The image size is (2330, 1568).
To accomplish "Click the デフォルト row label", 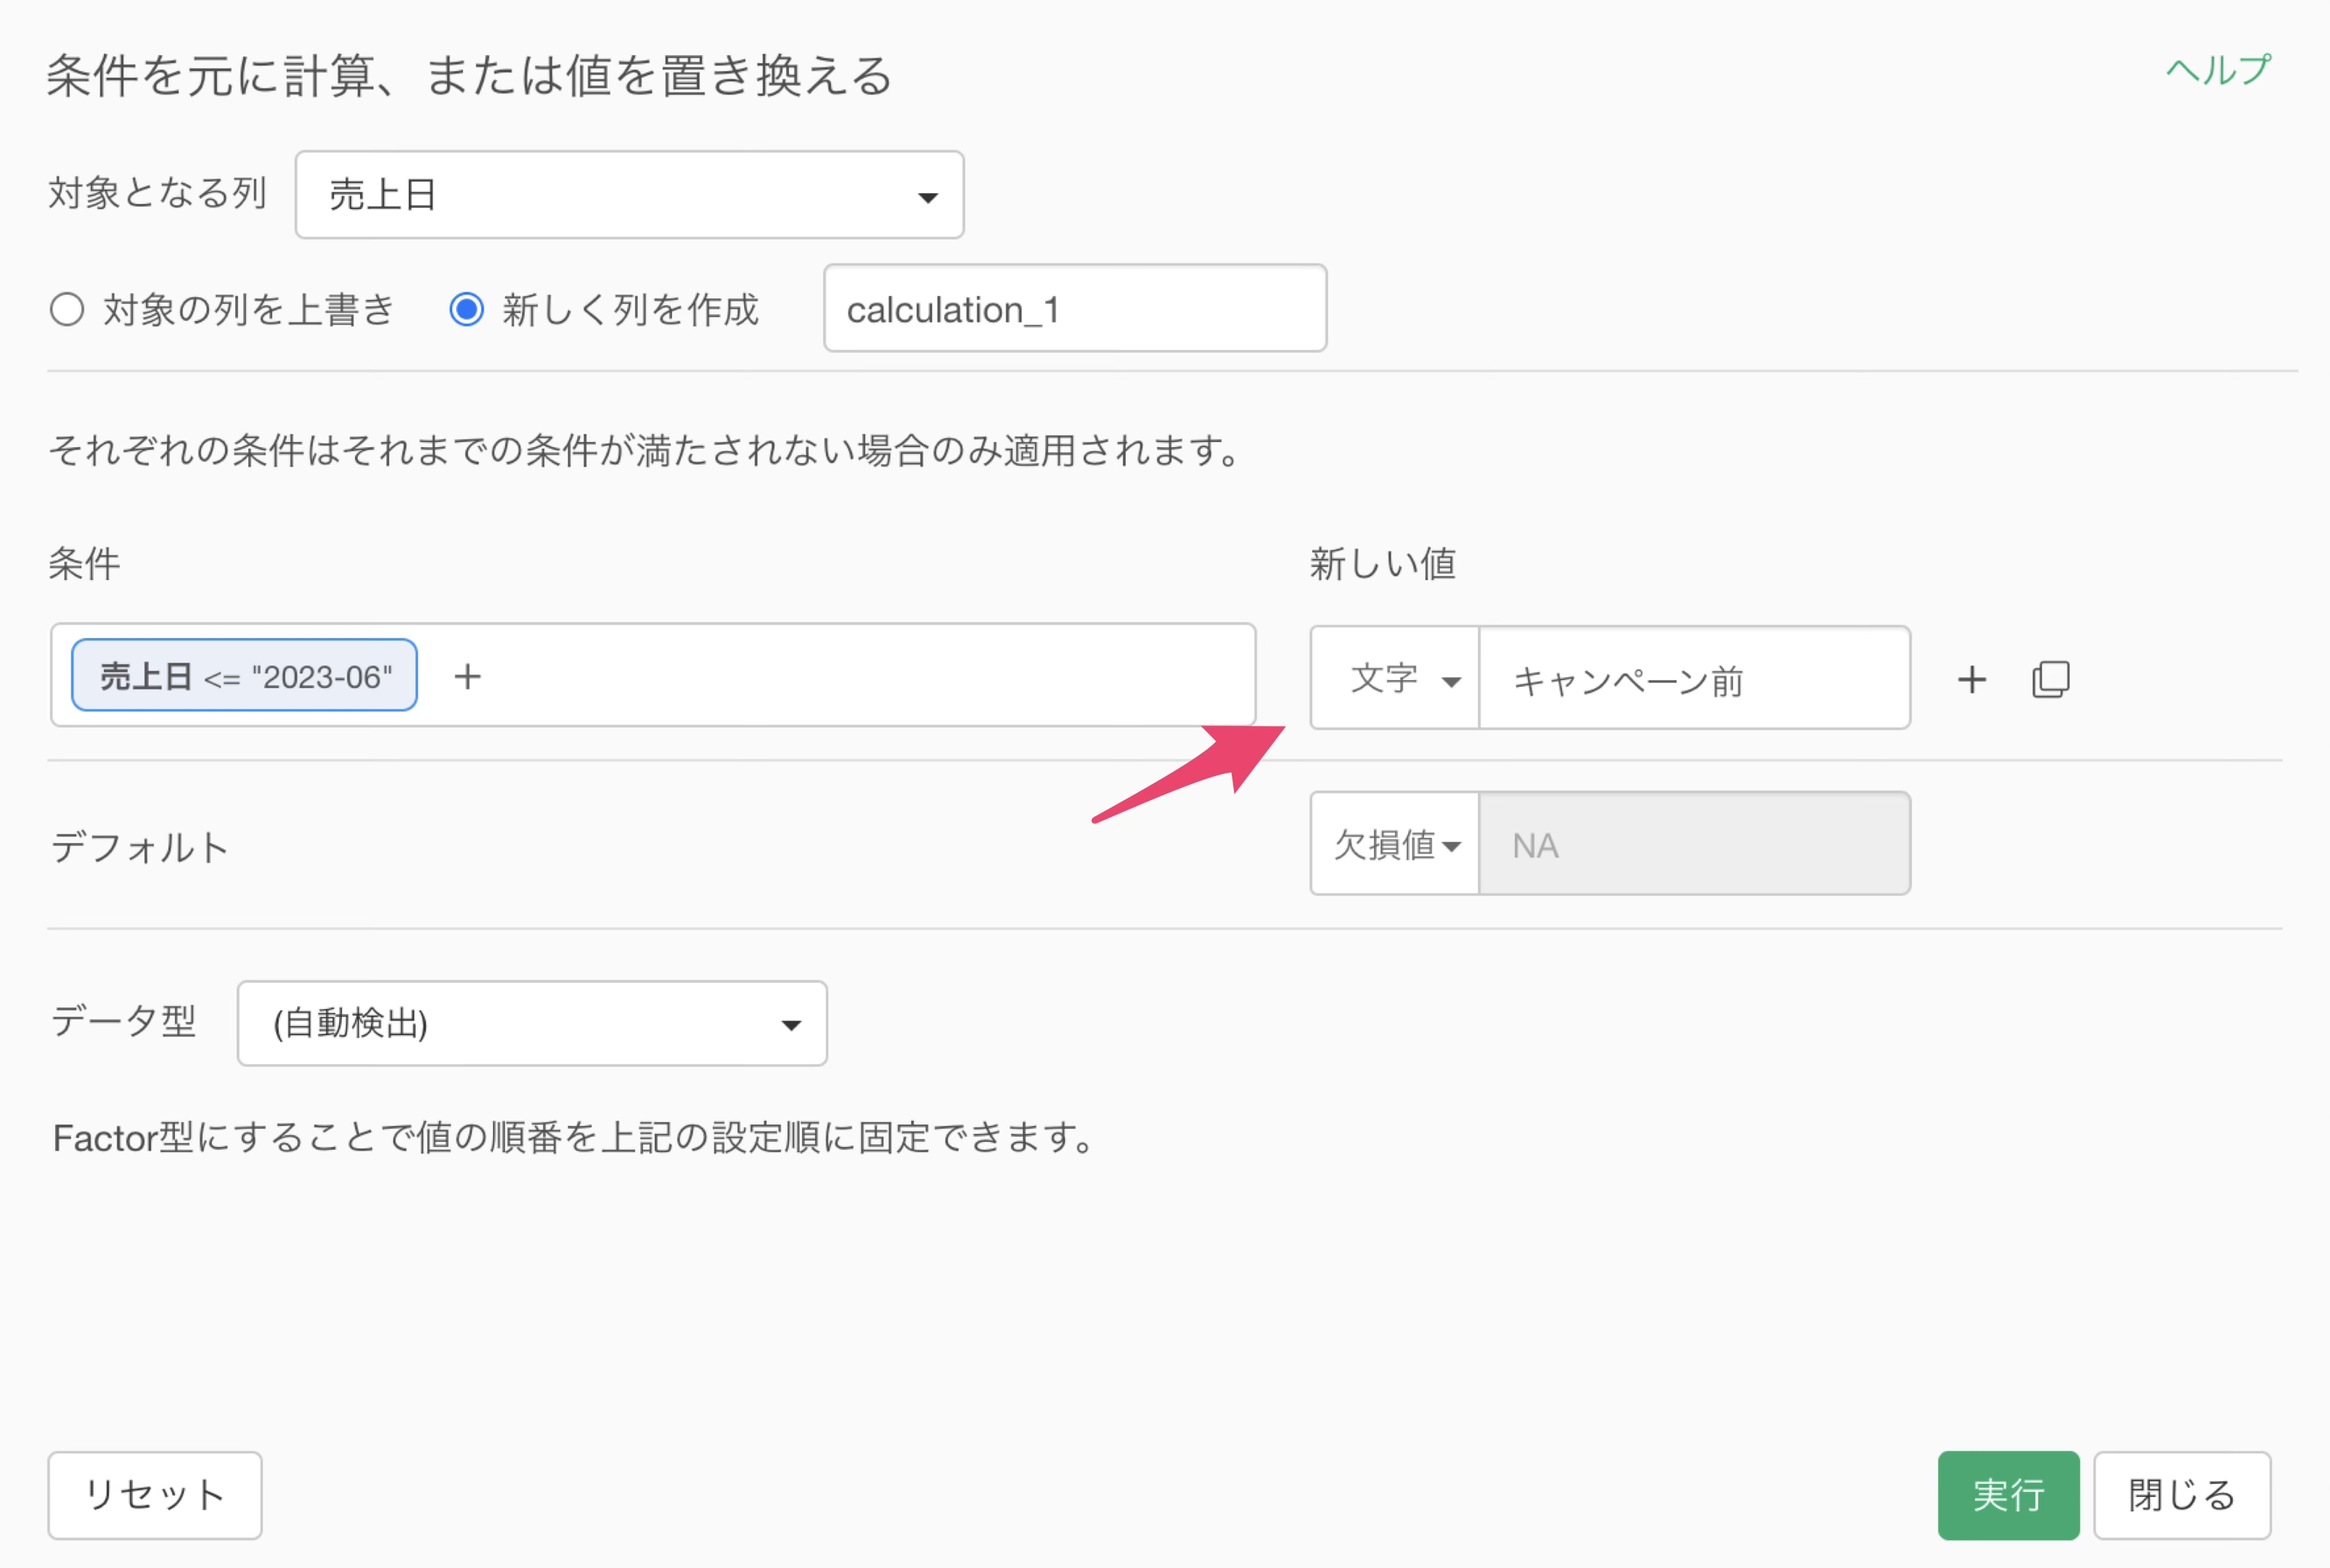I will coord(140,847).
